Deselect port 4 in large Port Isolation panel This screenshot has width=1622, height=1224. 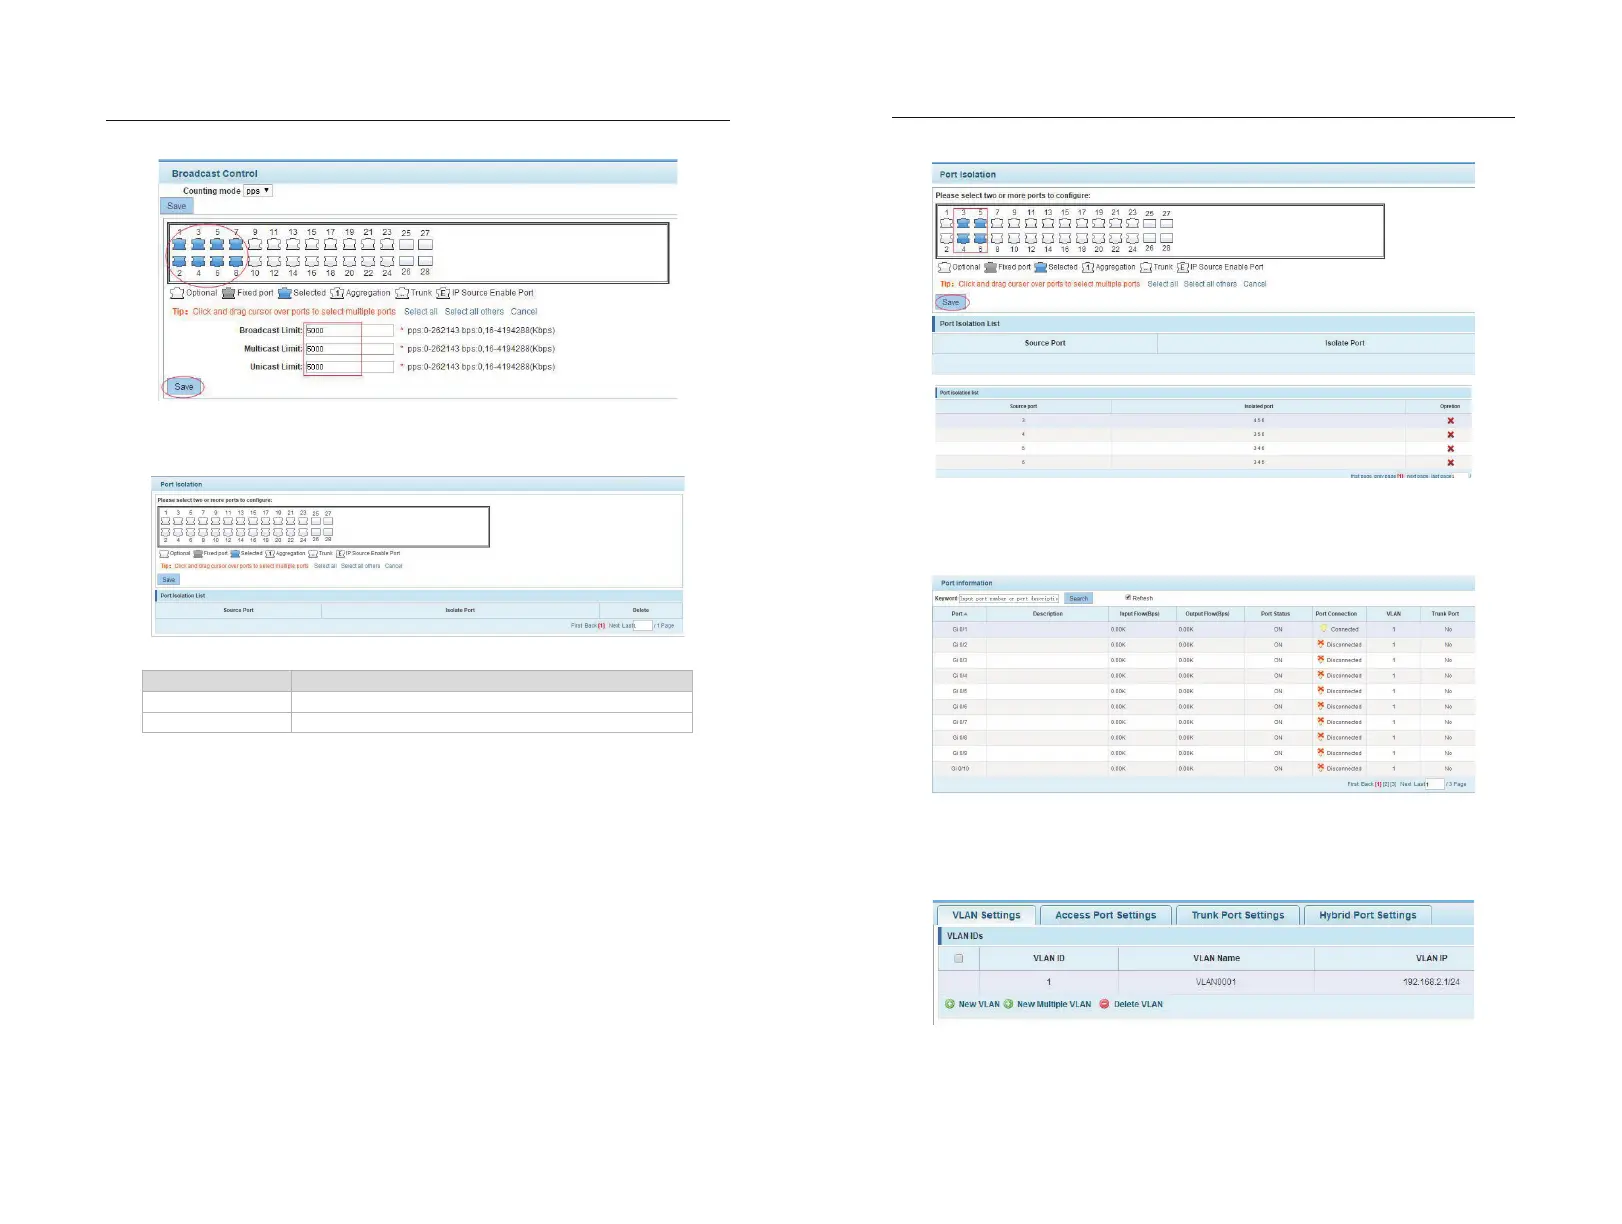coord(963,239)
